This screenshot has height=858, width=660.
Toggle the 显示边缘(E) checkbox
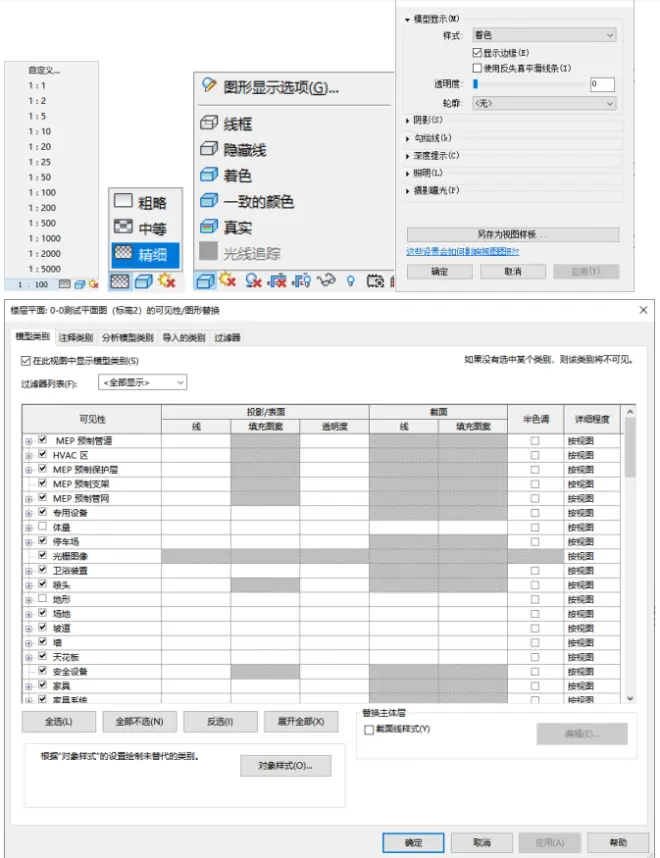click(x=477, y=53)
